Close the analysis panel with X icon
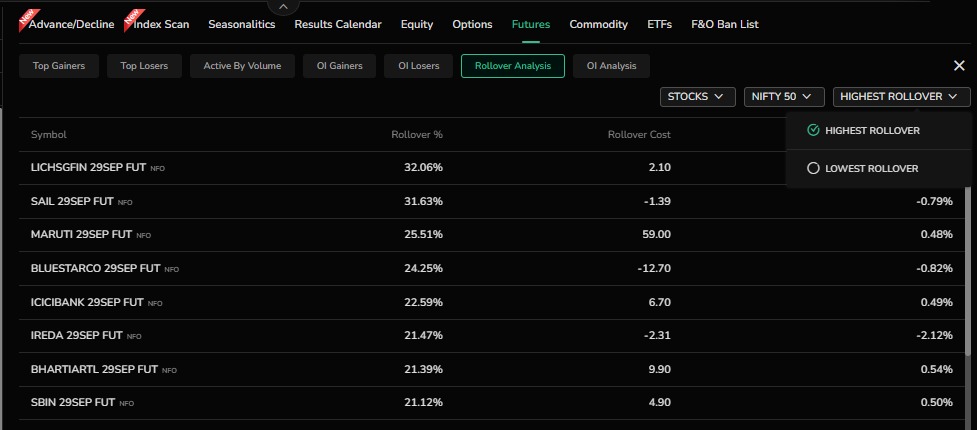Viewport: 977px width, 430px height. 959,65
